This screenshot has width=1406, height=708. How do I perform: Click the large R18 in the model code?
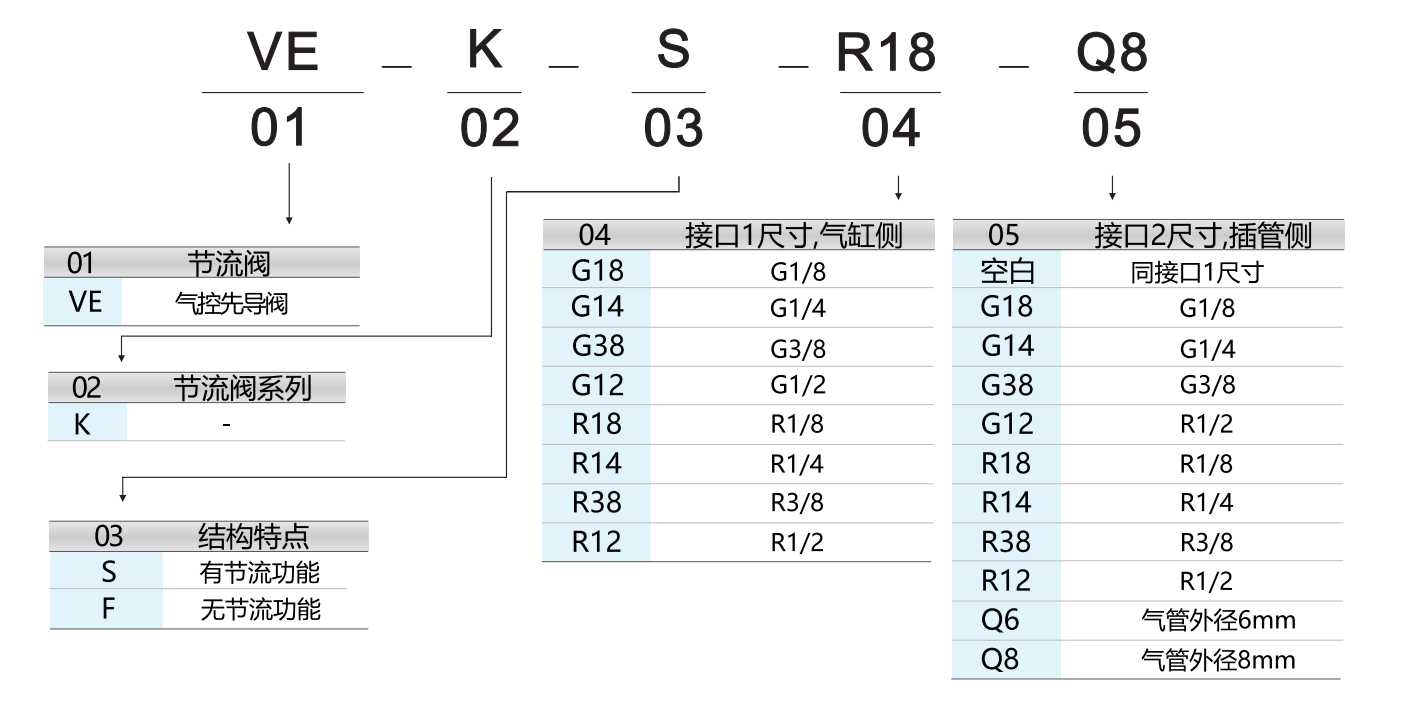pos(886,52)
